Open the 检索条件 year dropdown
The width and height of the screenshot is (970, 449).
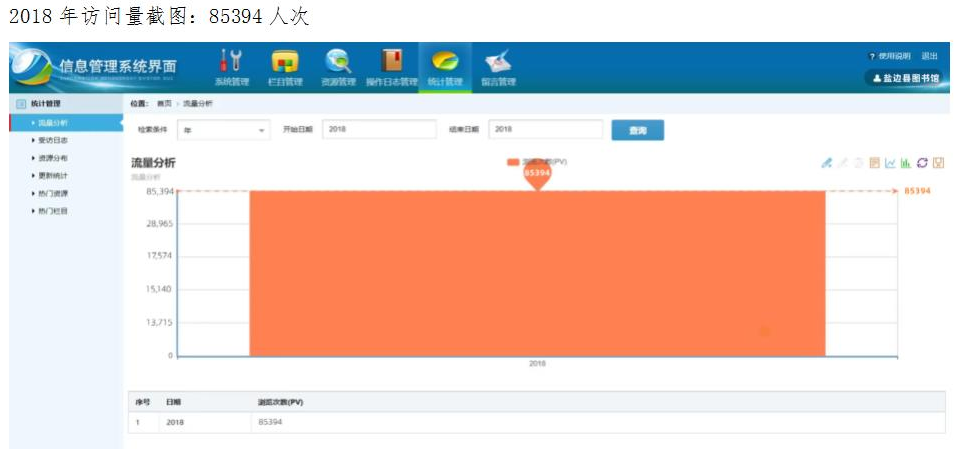point(224,130)
